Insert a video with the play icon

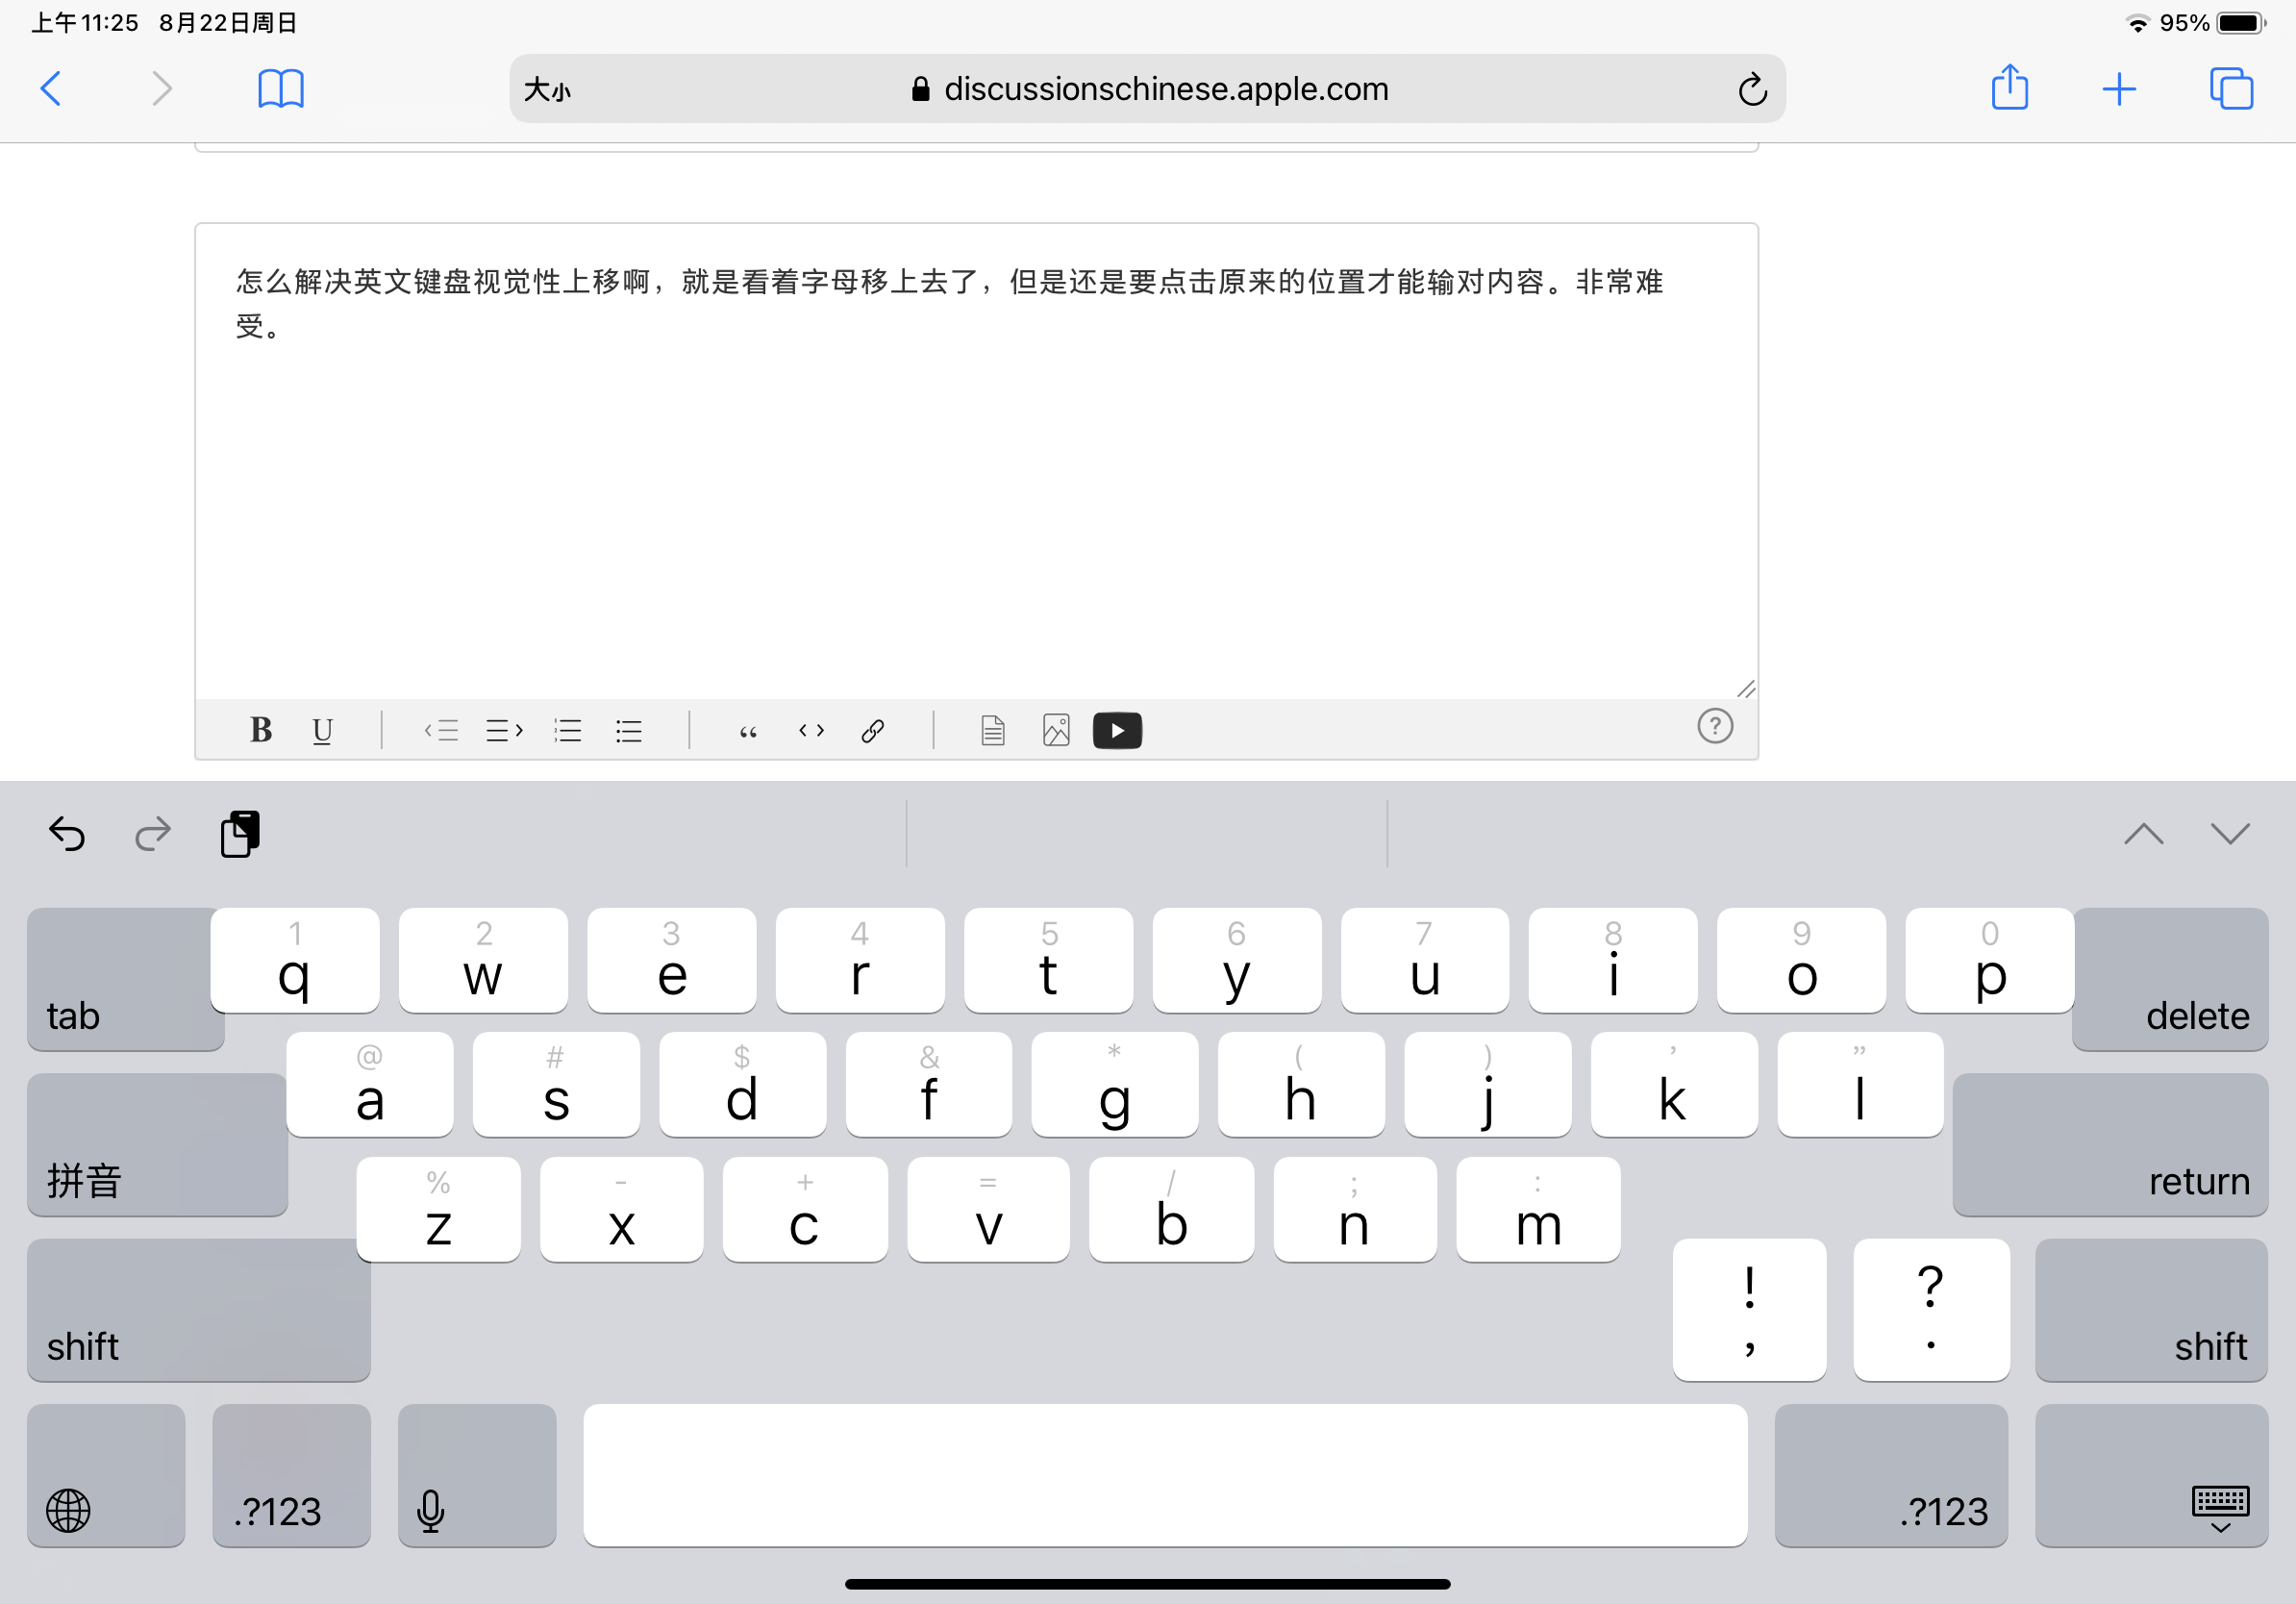click(1117, 730)
